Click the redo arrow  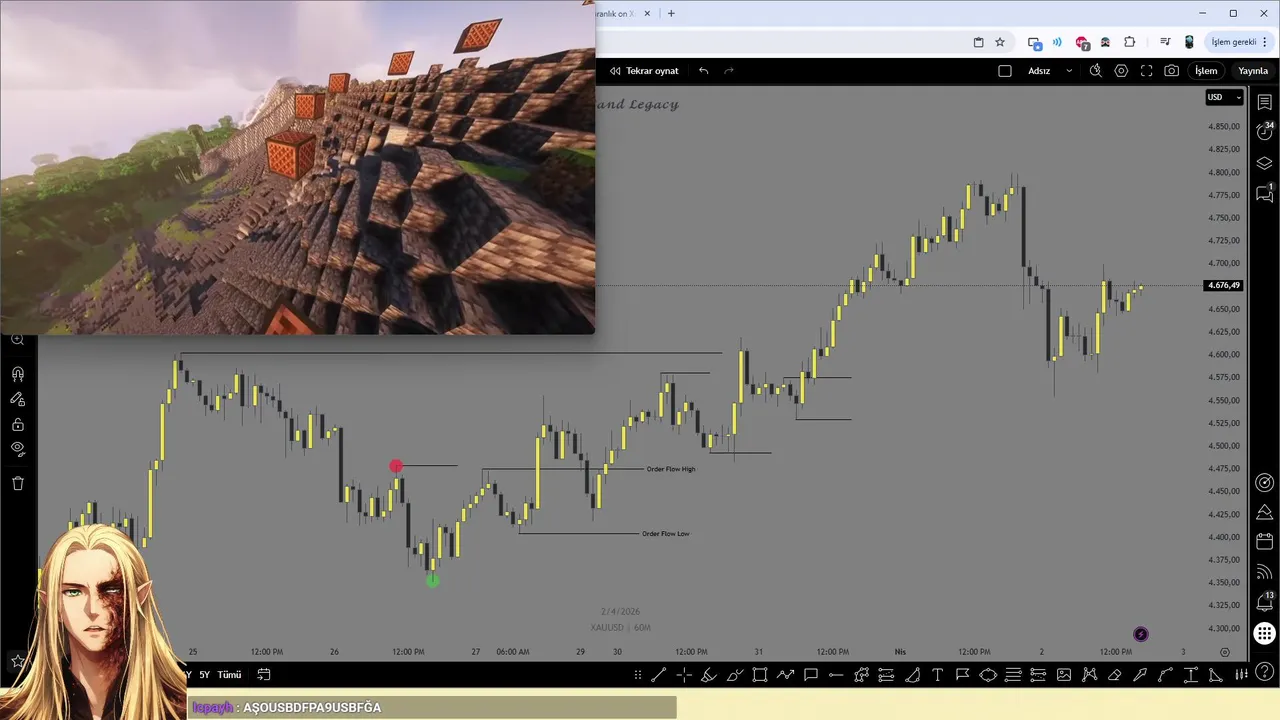tap(729, 71)
